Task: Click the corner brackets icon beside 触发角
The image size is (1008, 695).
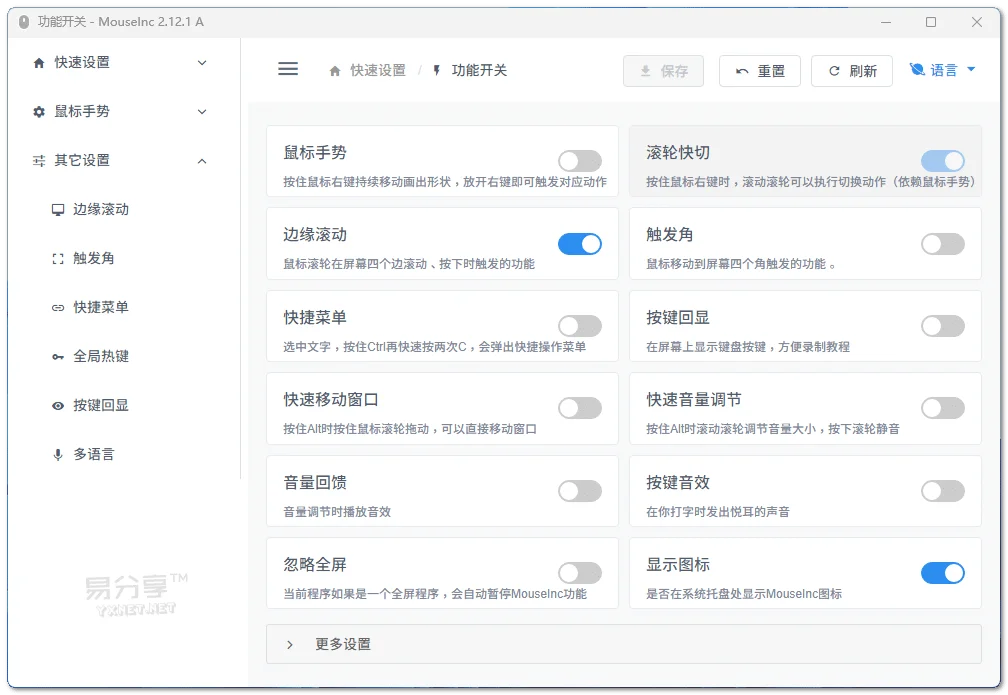Action: 58,258
